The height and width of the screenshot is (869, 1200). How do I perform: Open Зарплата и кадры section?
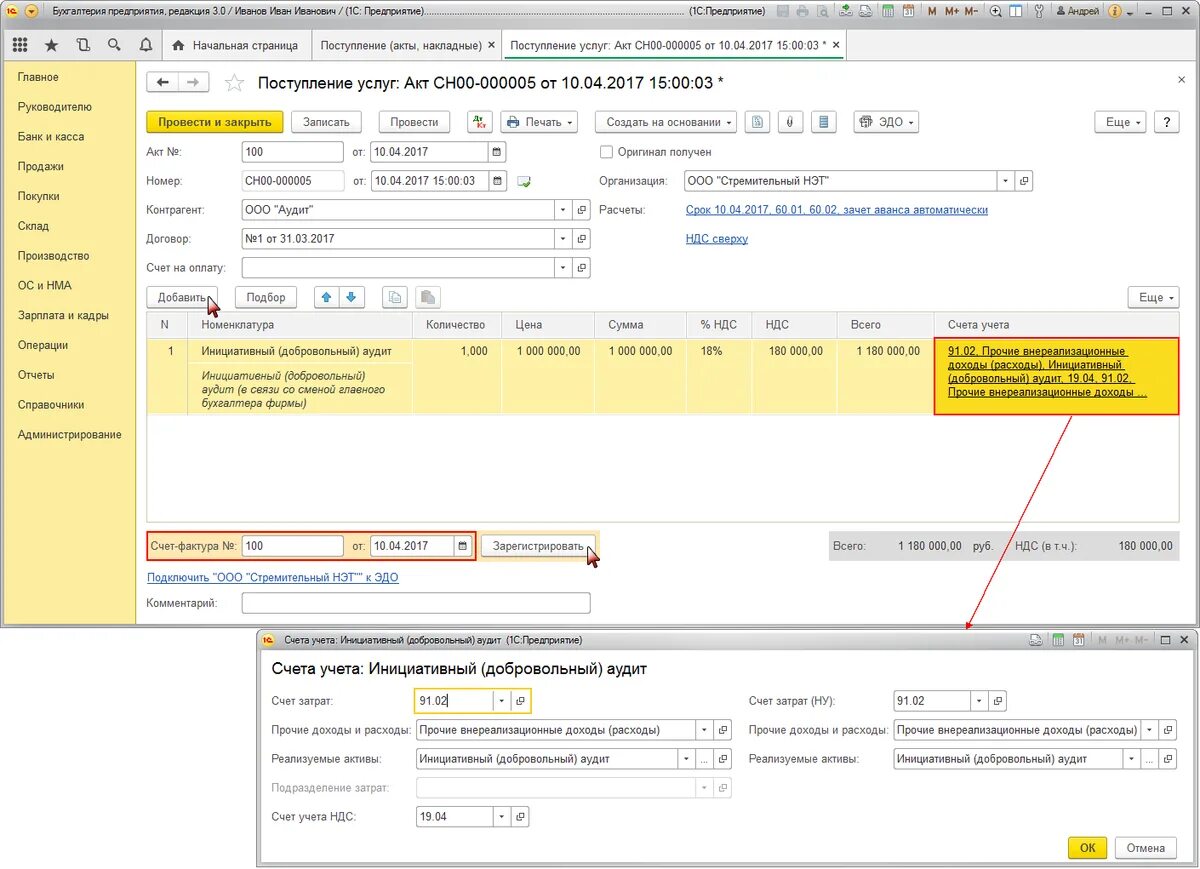point(63,315)
